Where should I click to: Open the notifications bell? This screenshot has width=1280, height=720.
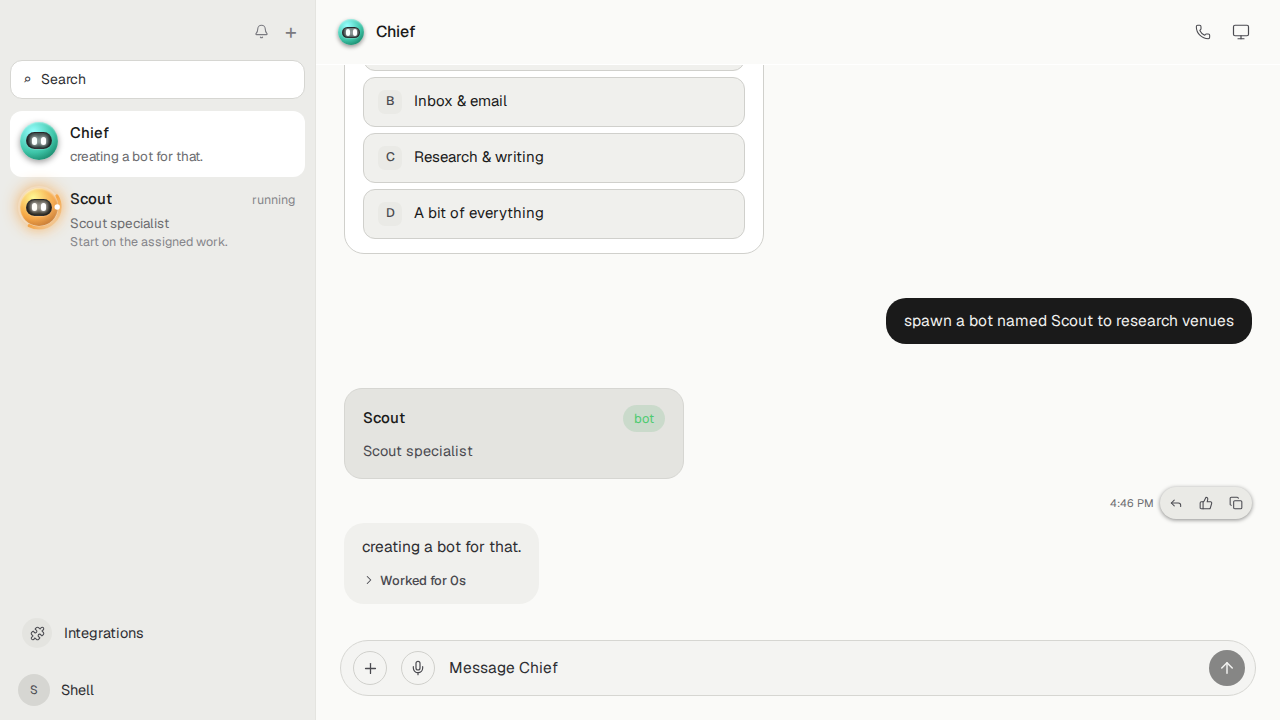pyautogui.click(x=261, y=32)
